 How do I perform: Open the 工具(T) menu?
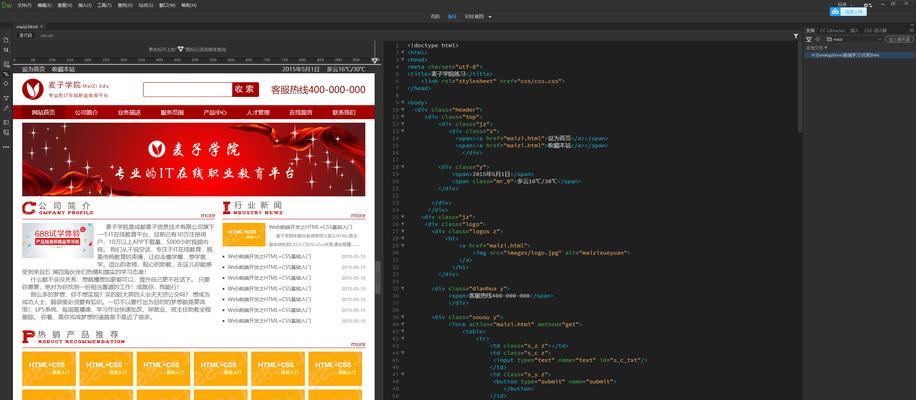105,5
